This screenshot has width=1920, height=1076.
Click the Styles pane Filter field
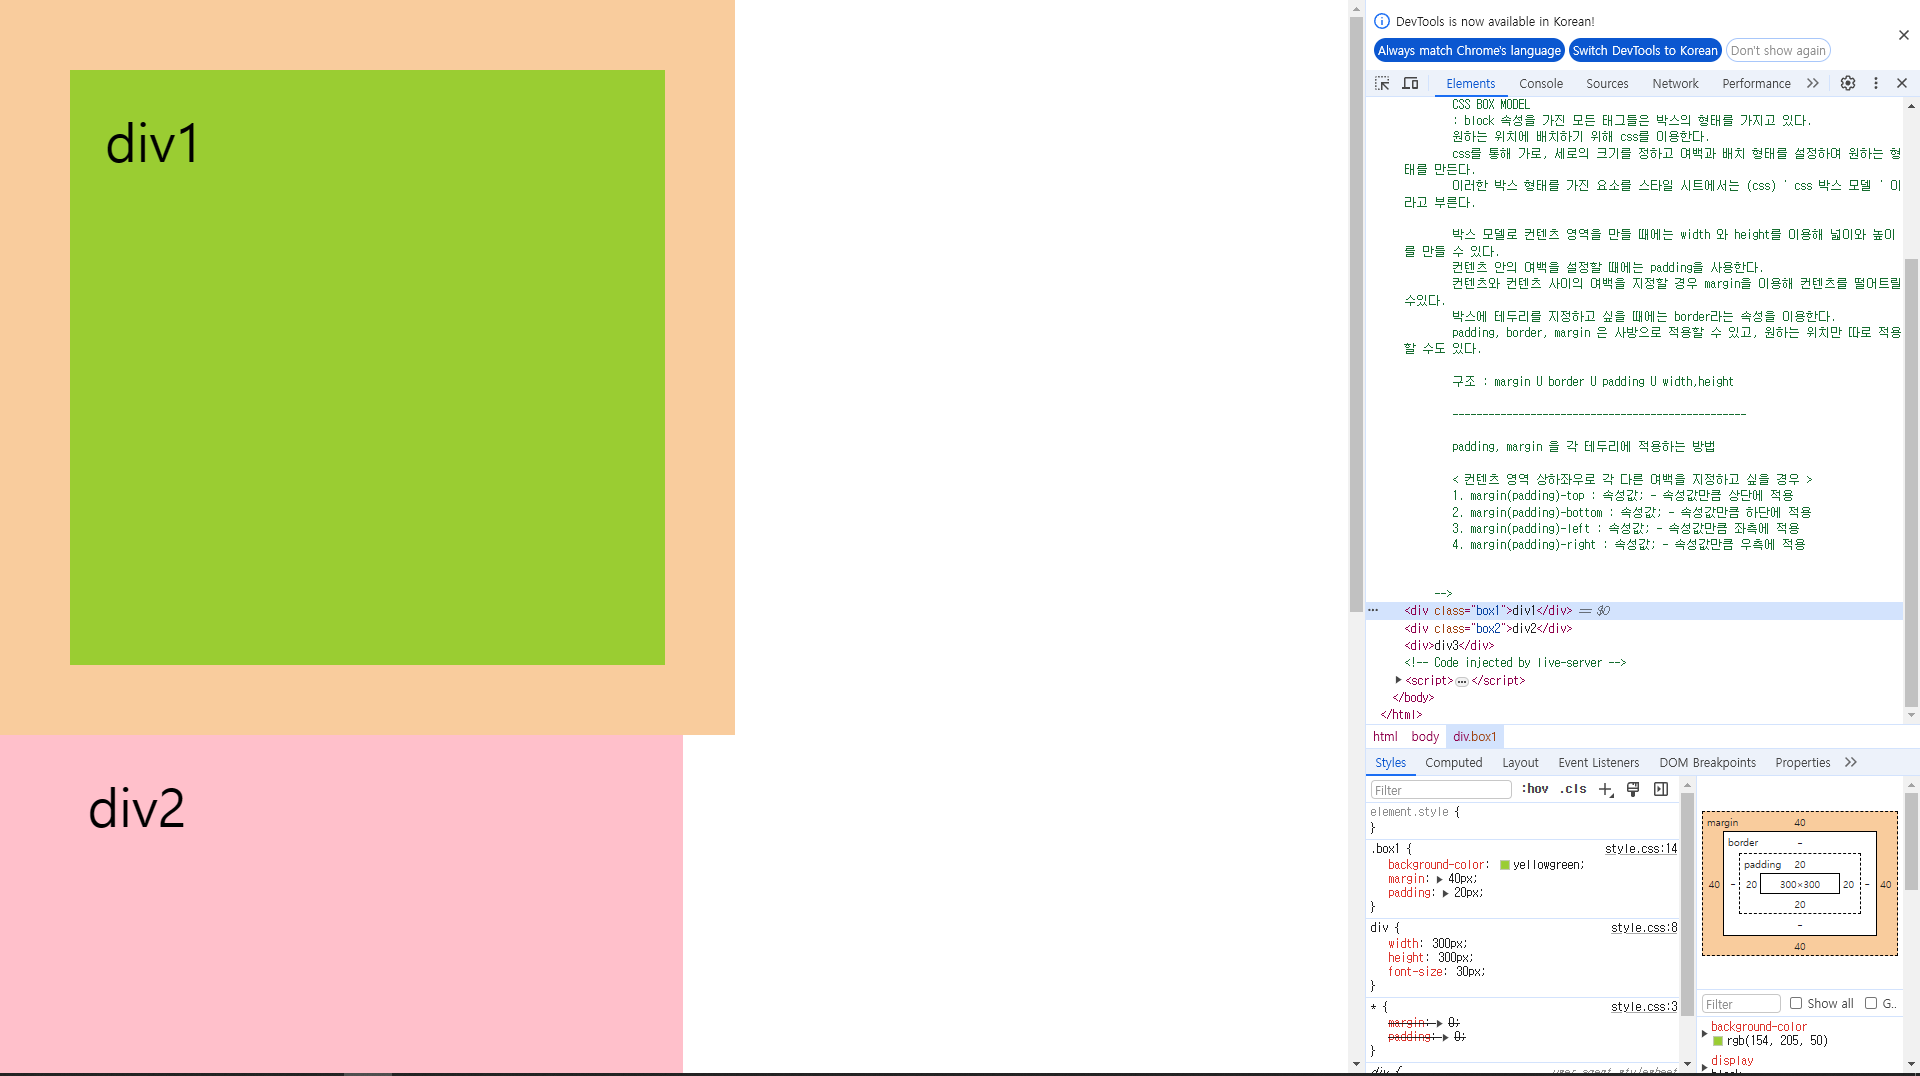coord(1440,790)
